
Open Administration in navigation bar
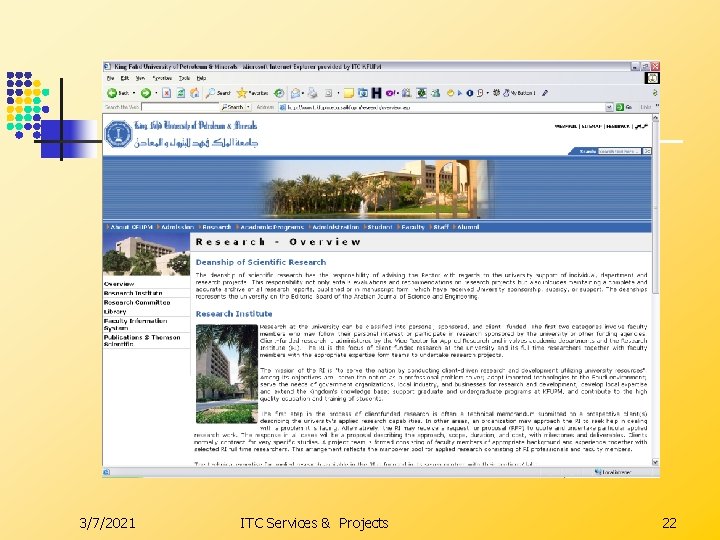(x=334, y=227)
